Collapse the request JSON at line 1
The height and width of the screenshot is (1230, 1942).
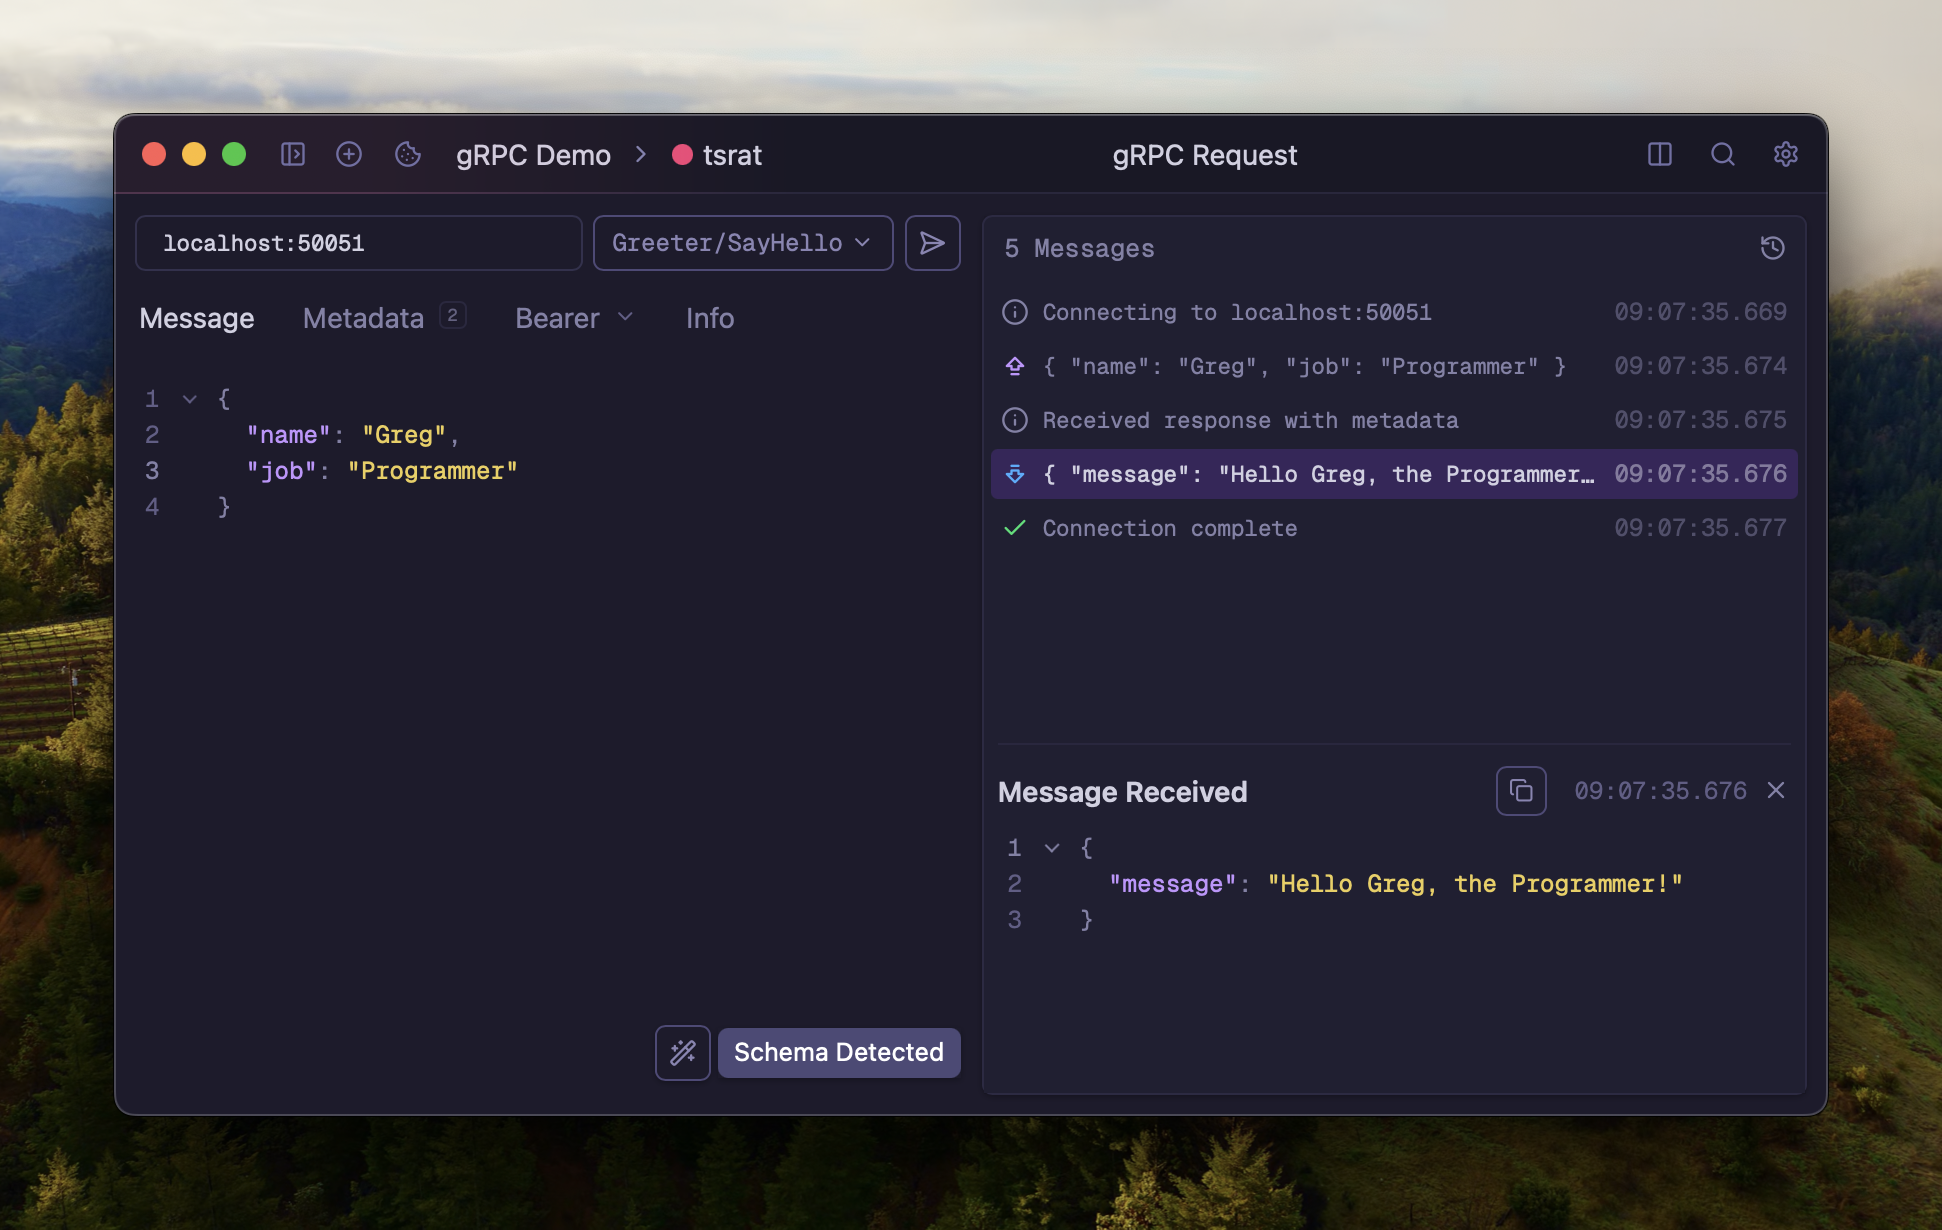tap(190, 399)
